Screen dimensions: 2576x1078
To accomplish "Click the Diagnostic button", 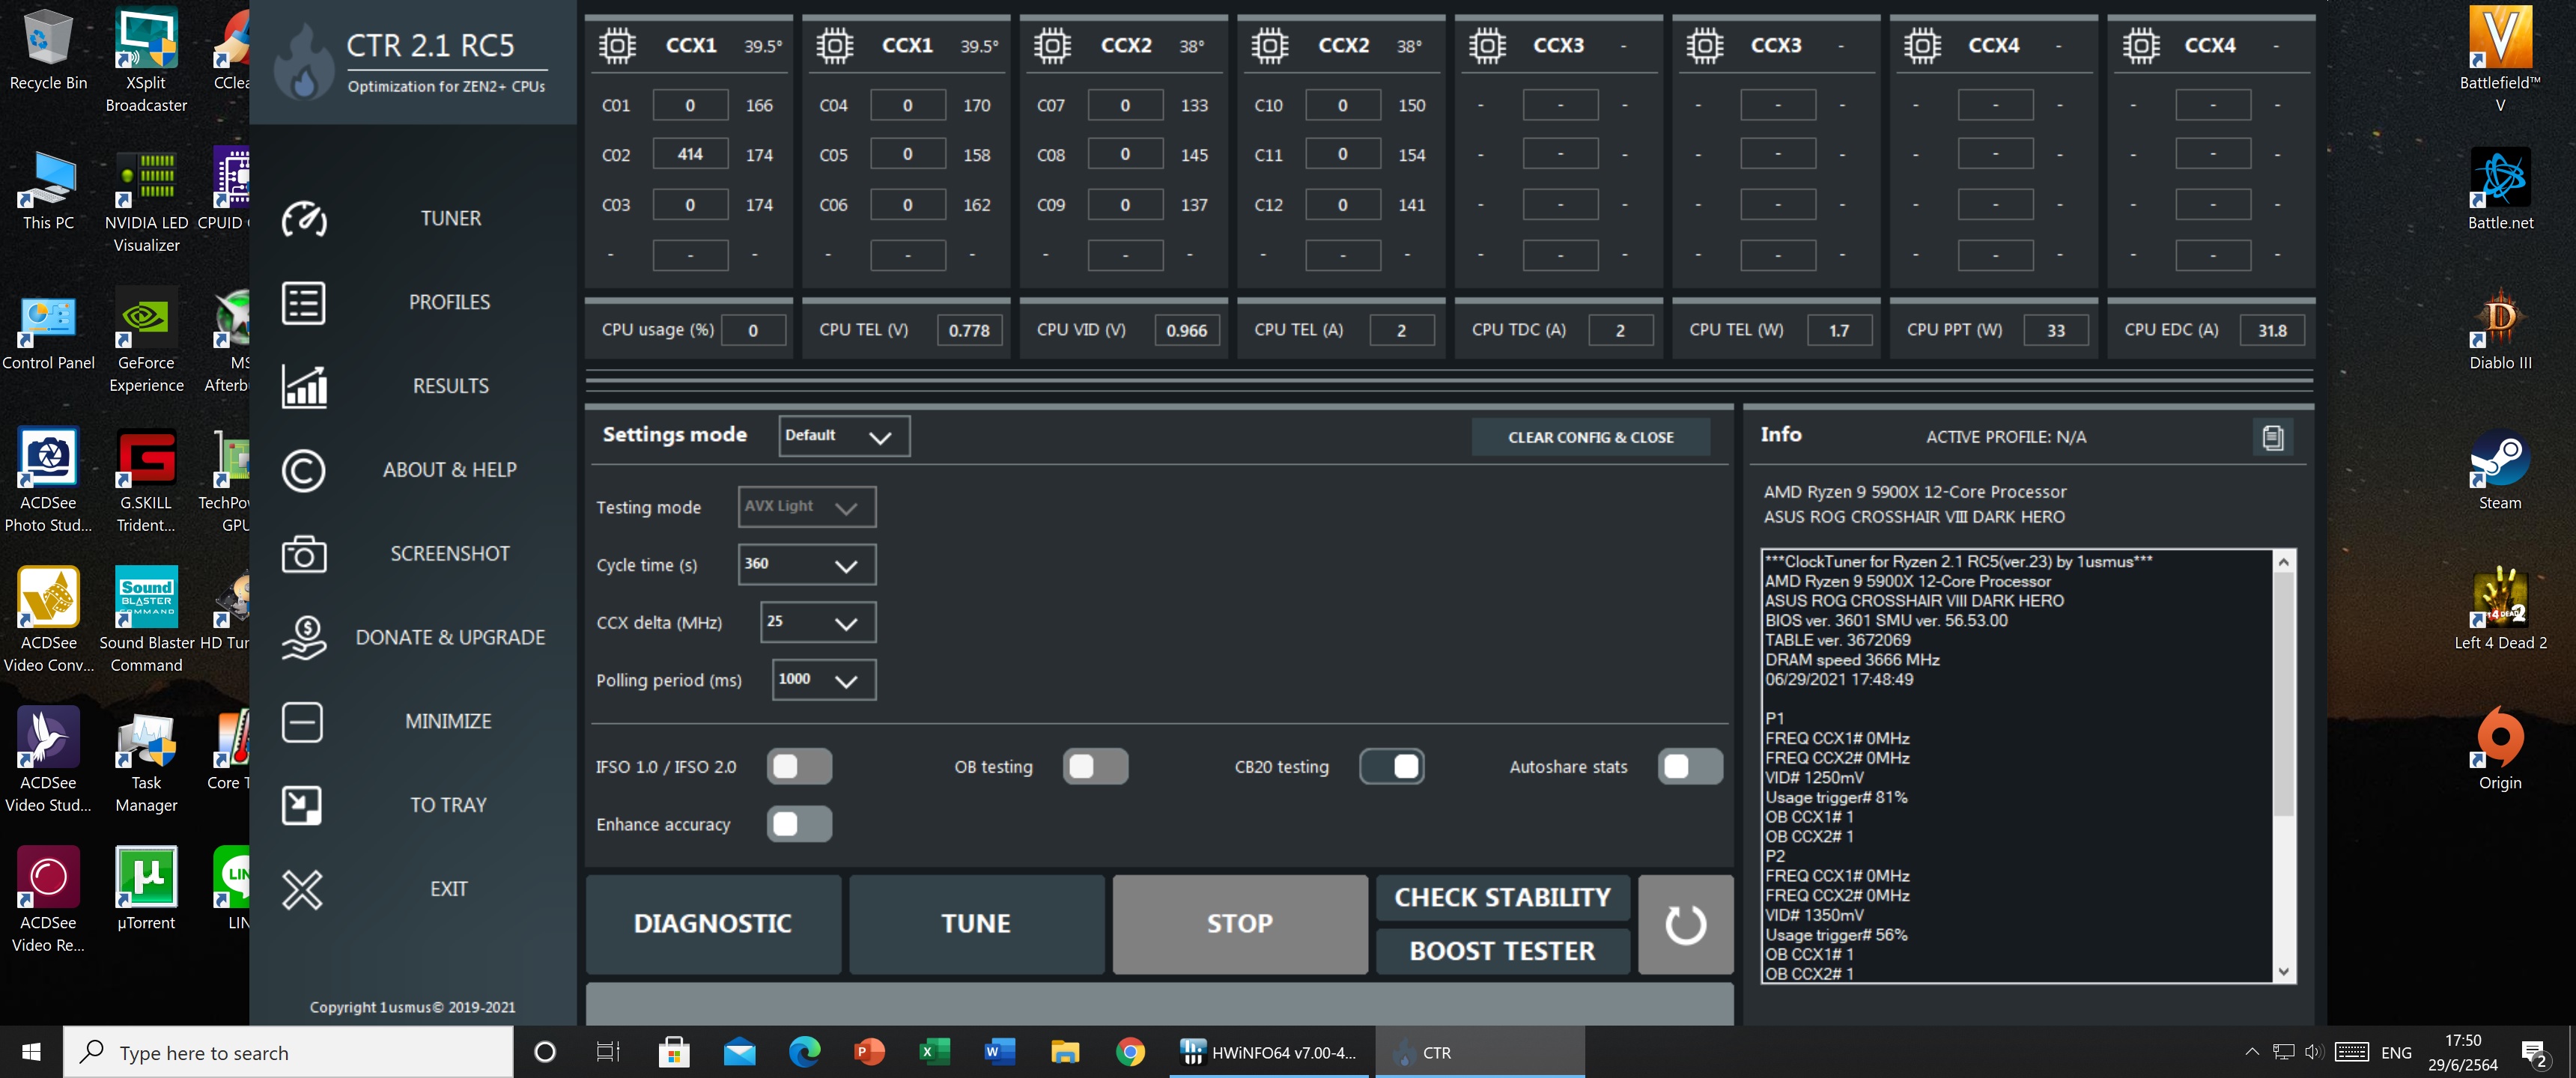I will [712, 924].
